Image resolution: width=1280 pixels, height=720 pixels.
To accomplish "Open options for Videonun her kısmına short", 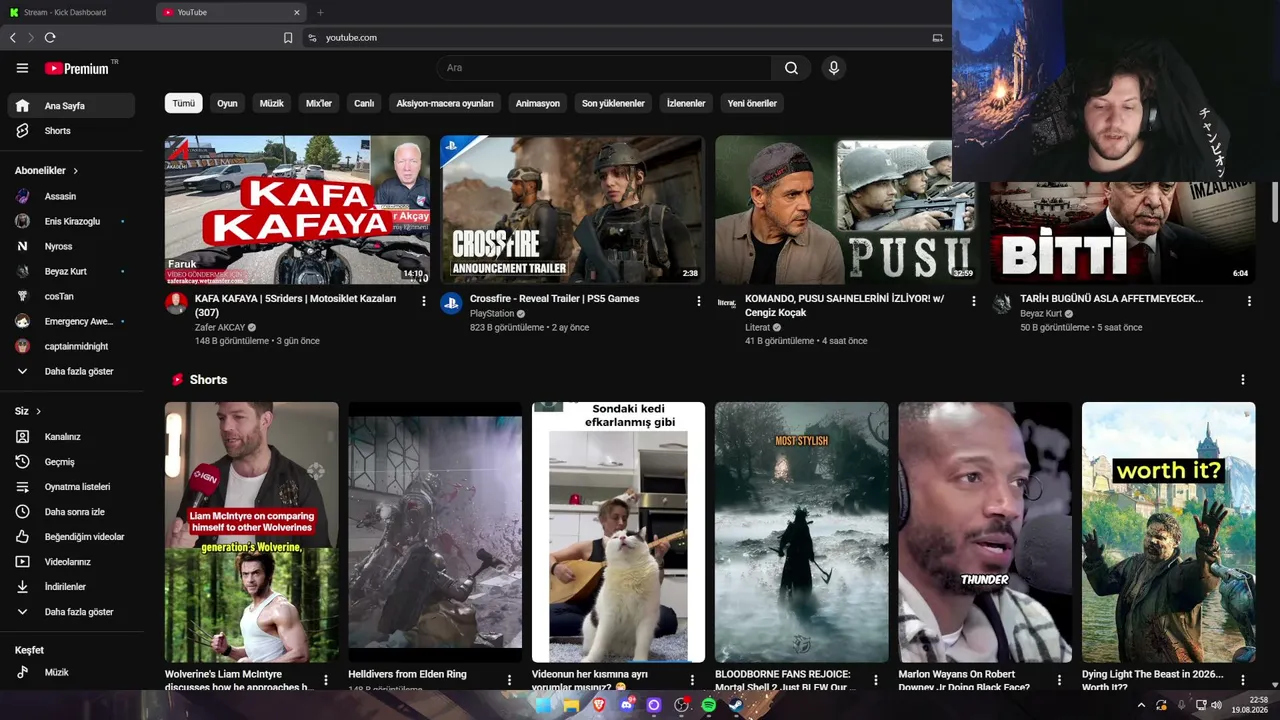I will [693, 680].
